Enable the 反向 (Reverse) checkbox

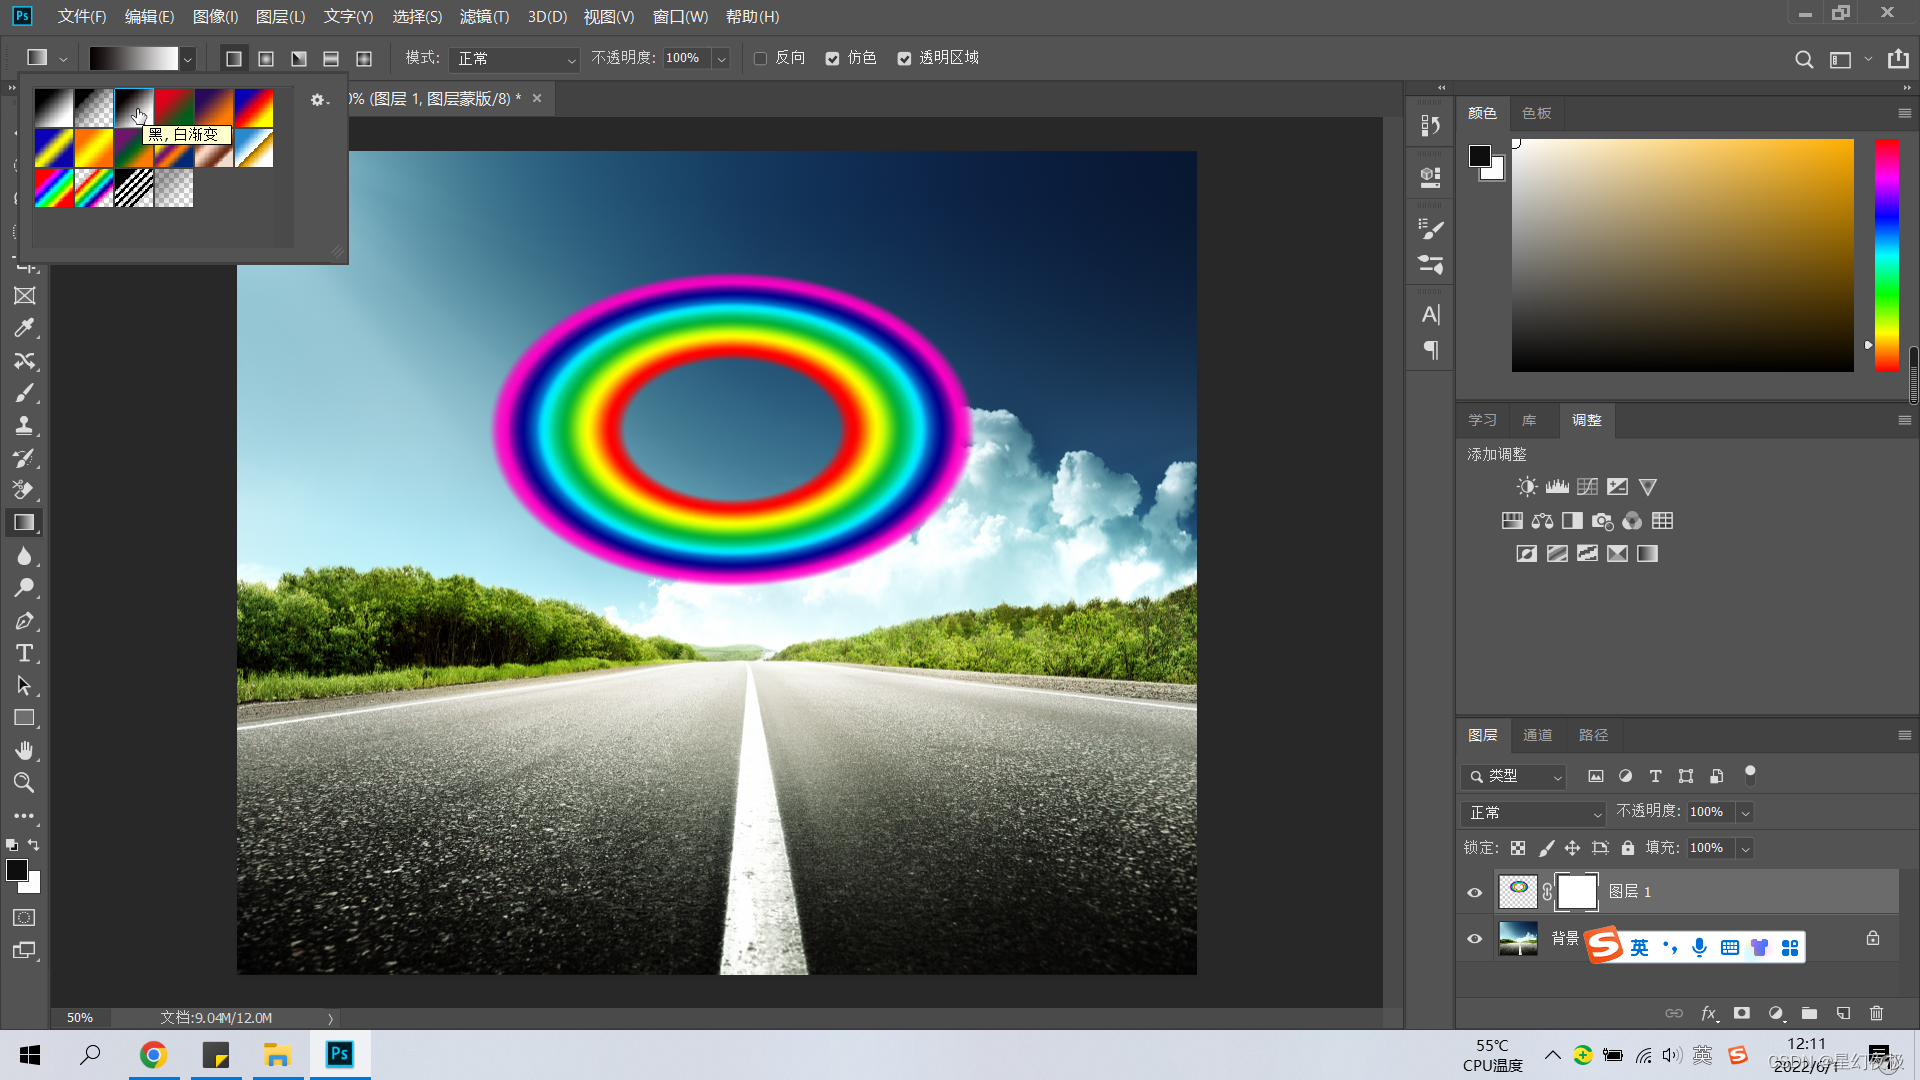(x=760, y=59)
